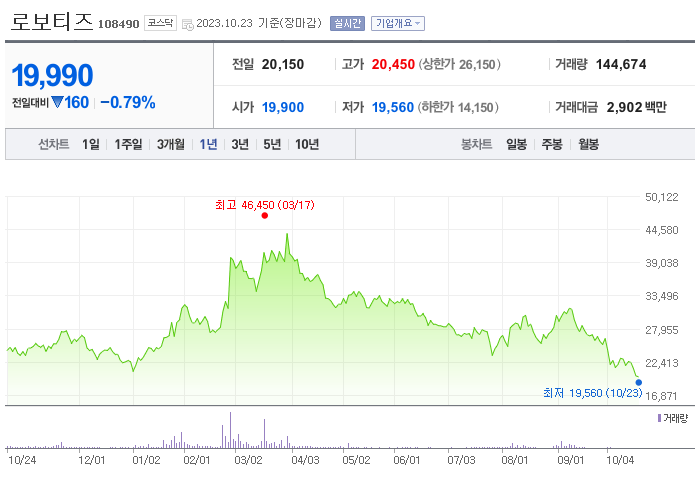Screen dimensions: 695x483
Task: Click the down-arrow 160 change value
Action: [70, 102]
